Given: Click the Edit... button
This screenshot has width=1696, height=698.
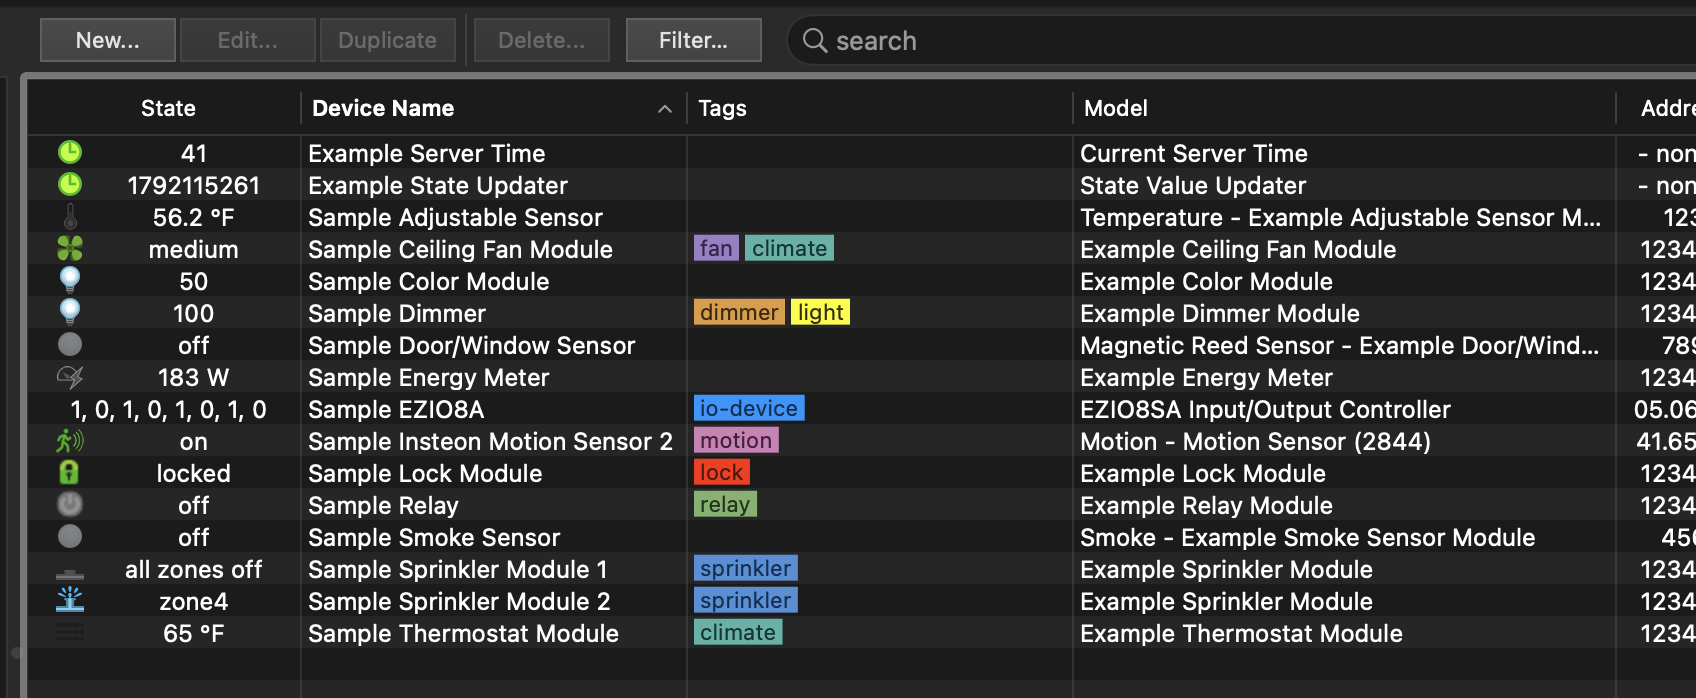Looking at the screenshot, I should [248, 40].
